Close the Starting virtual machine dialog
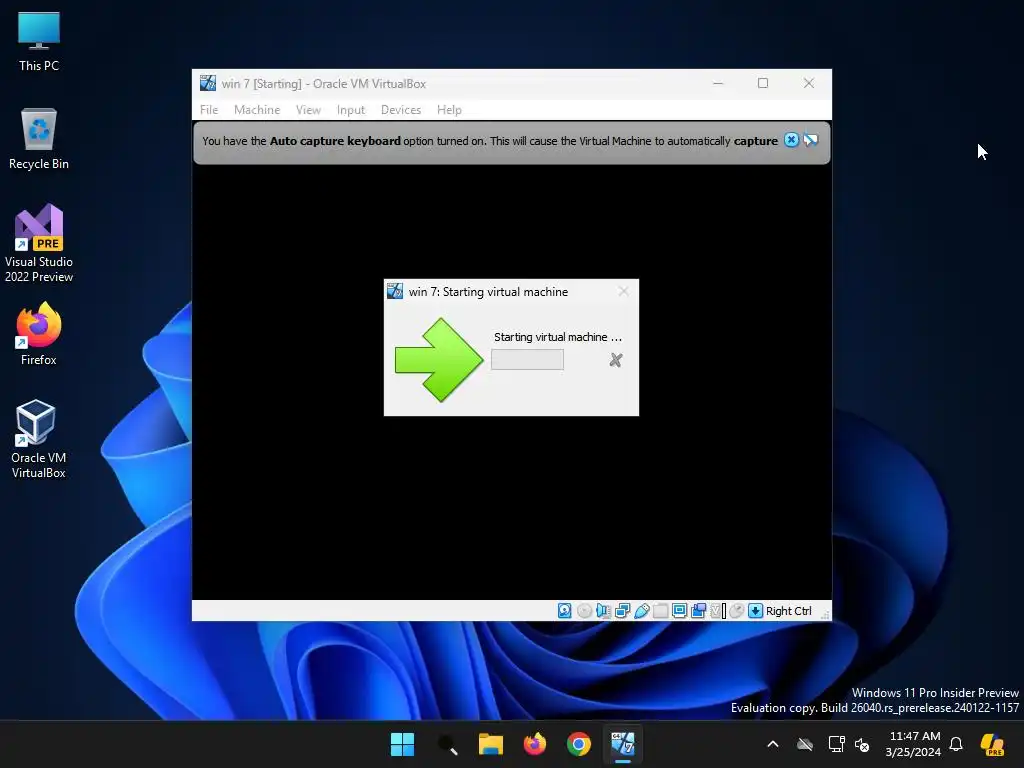The height and width of the screenshot is (768, 1024). [x=623, y=291]
